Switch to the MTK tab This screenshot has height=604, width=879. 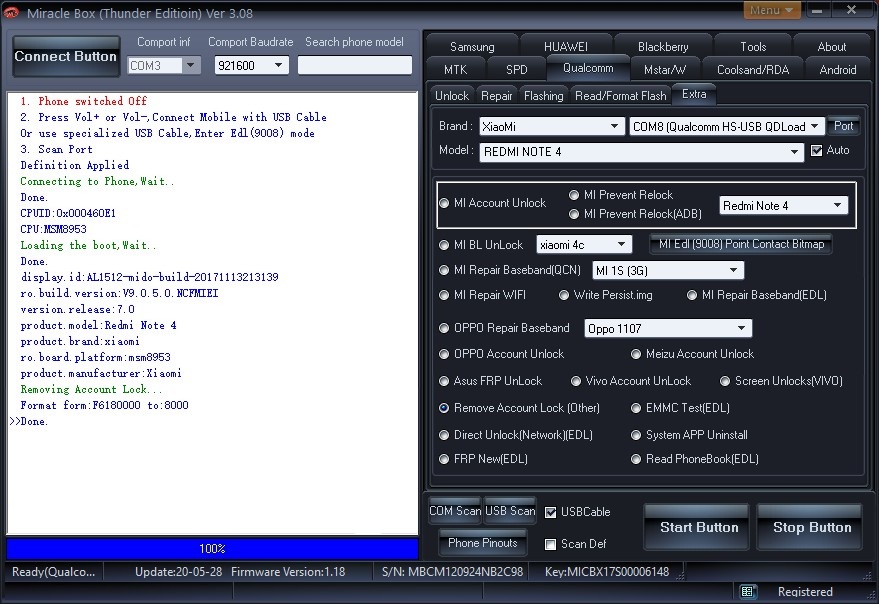pos(455,70)
